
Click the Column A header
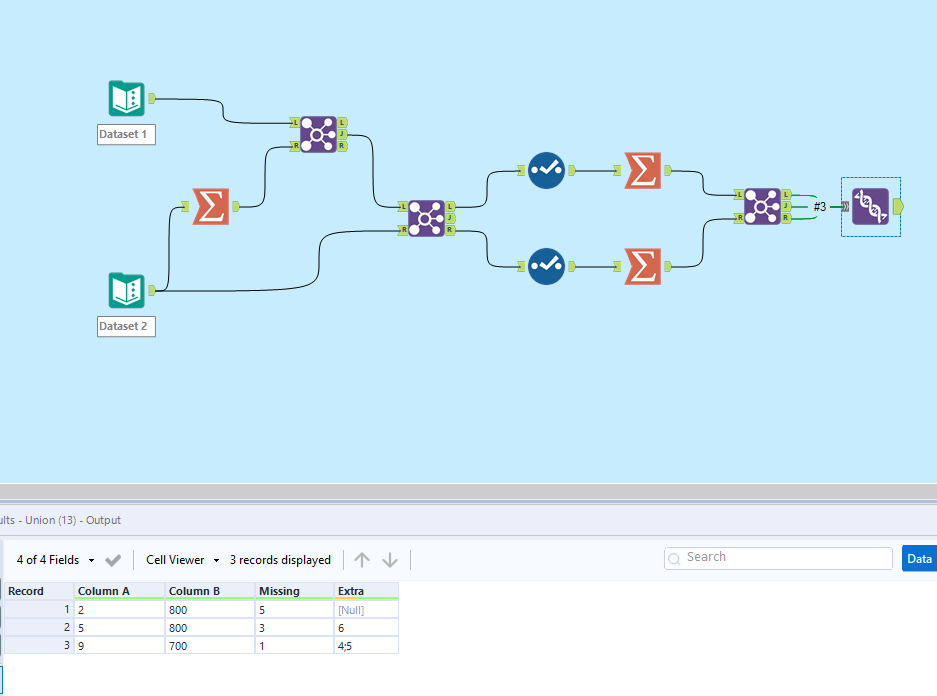click(120, 591)
